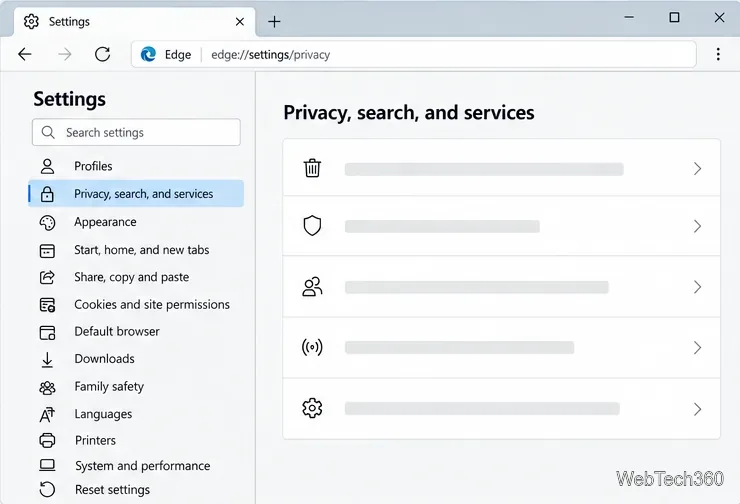Open the three-dot browser menu
Image resolution: width=740 pixels, height=504 pixels.
(x=718, y=54)
